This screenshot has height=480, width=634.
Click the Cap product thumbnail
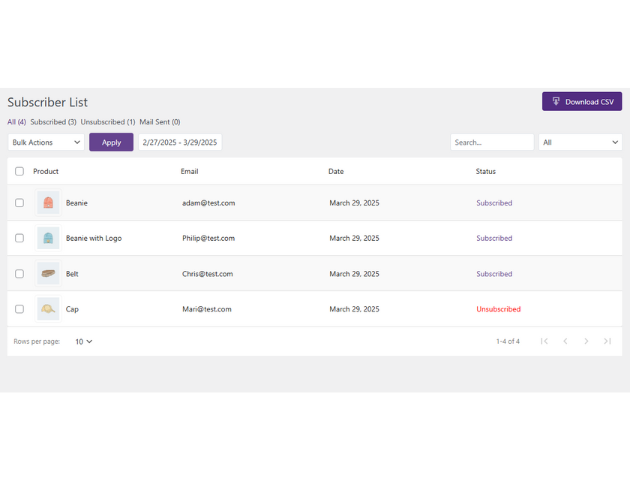click(48, 309)
